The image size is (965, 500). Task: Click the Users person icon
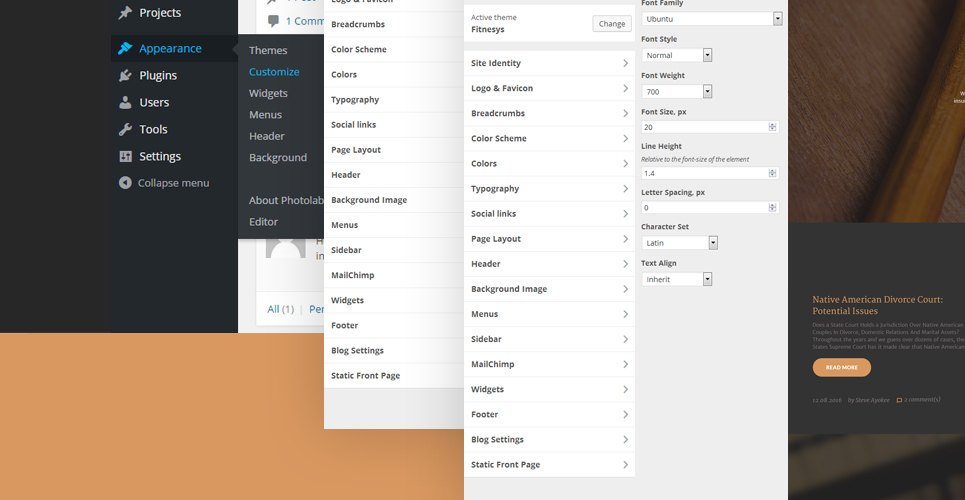[125, 102]
